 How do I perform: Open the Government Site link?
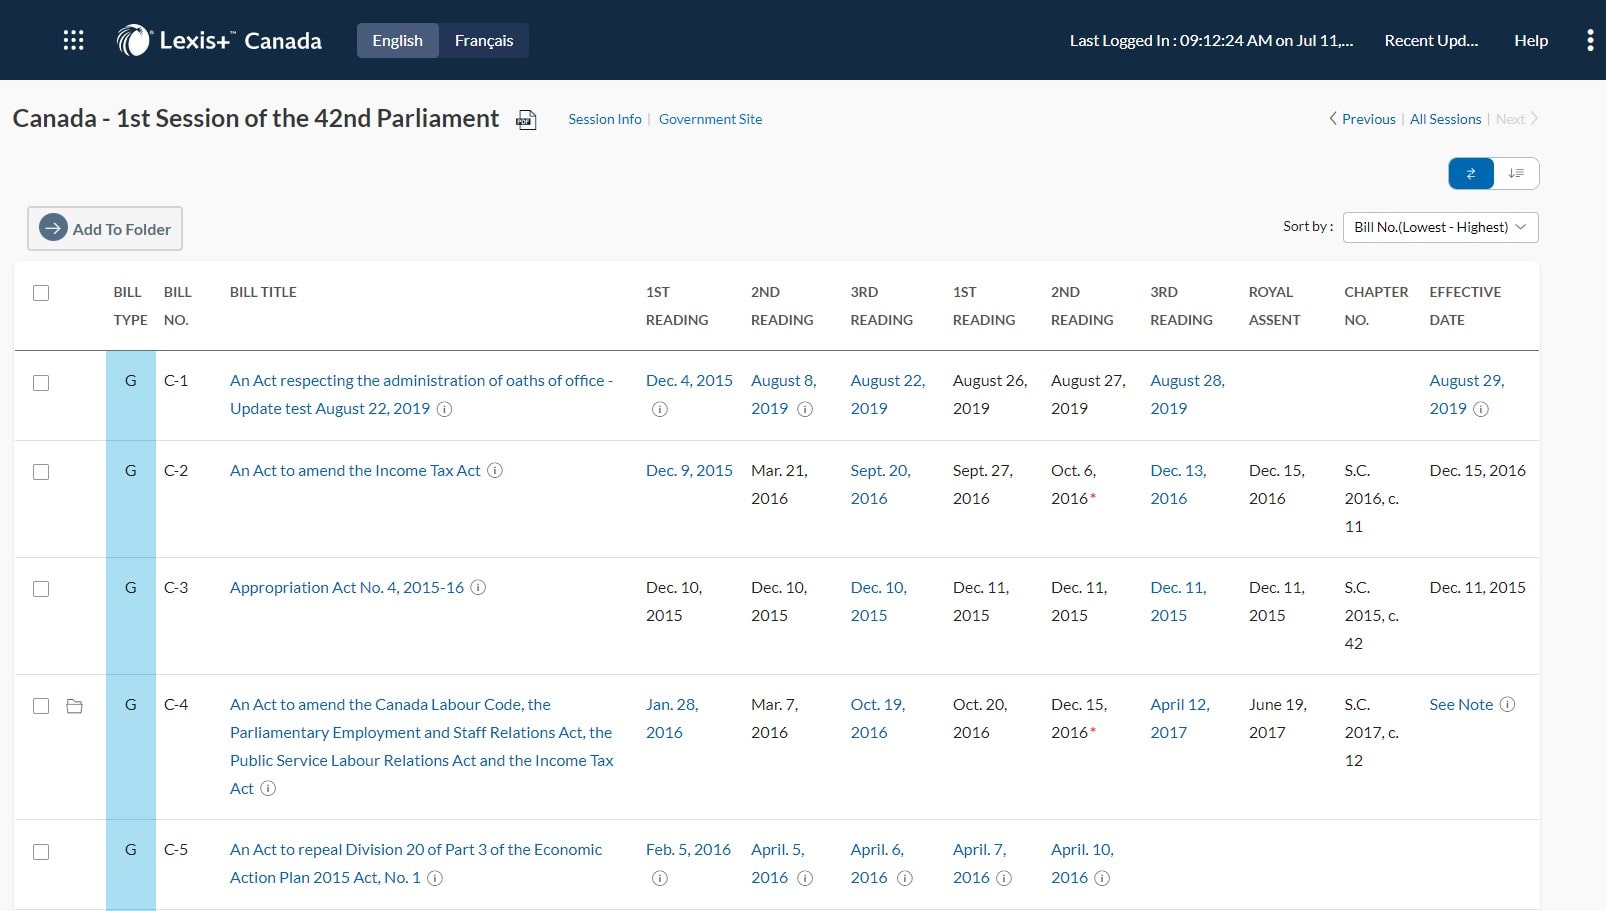710,119
